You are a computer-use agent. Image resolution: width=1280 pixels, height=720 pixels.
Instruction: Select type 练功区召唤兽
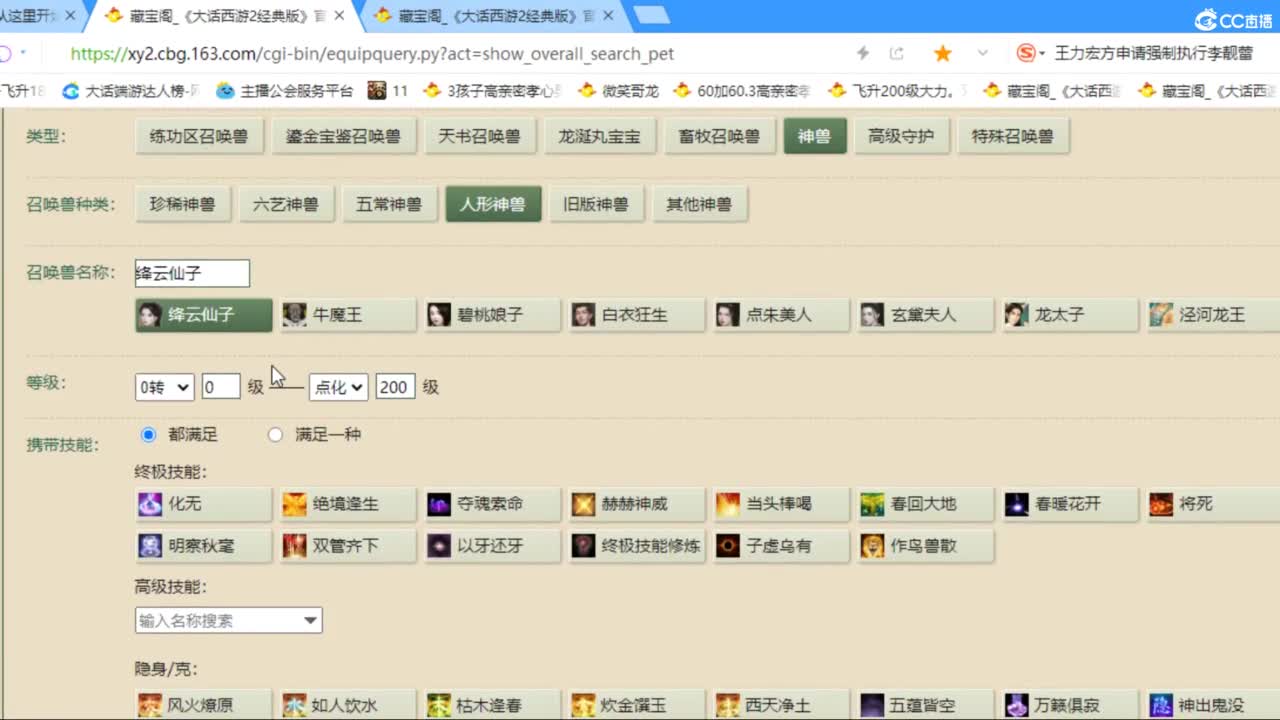199,137
